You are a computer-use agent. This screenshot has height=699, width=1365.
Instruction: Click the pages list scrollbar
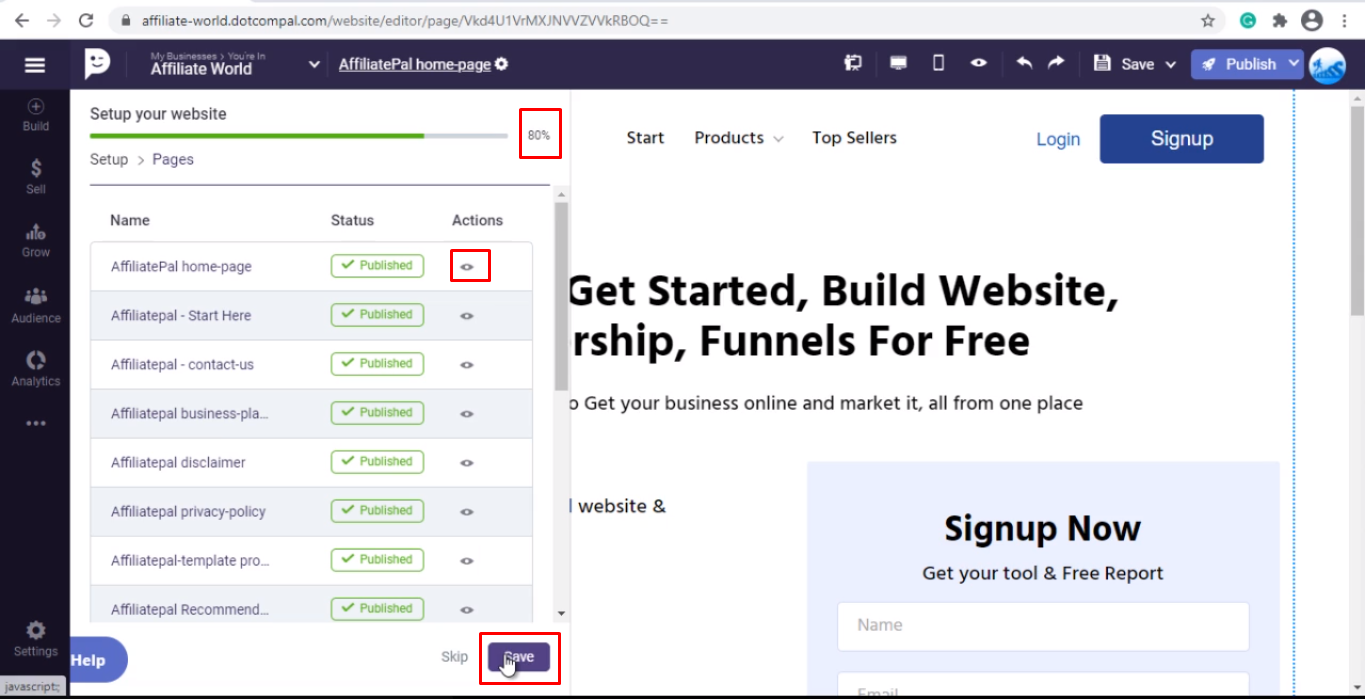point(561,297)
